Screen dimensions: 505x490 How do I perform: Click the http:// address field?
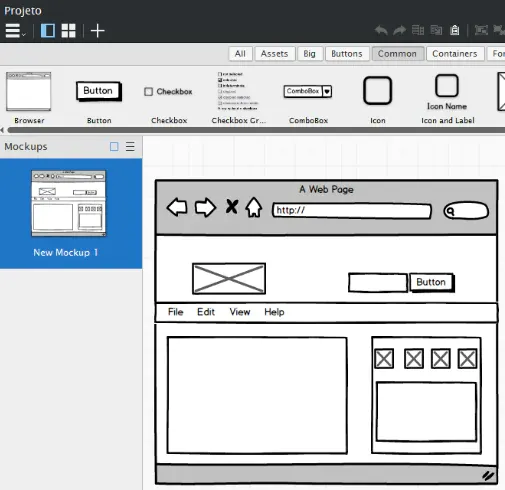pos(352,211)
